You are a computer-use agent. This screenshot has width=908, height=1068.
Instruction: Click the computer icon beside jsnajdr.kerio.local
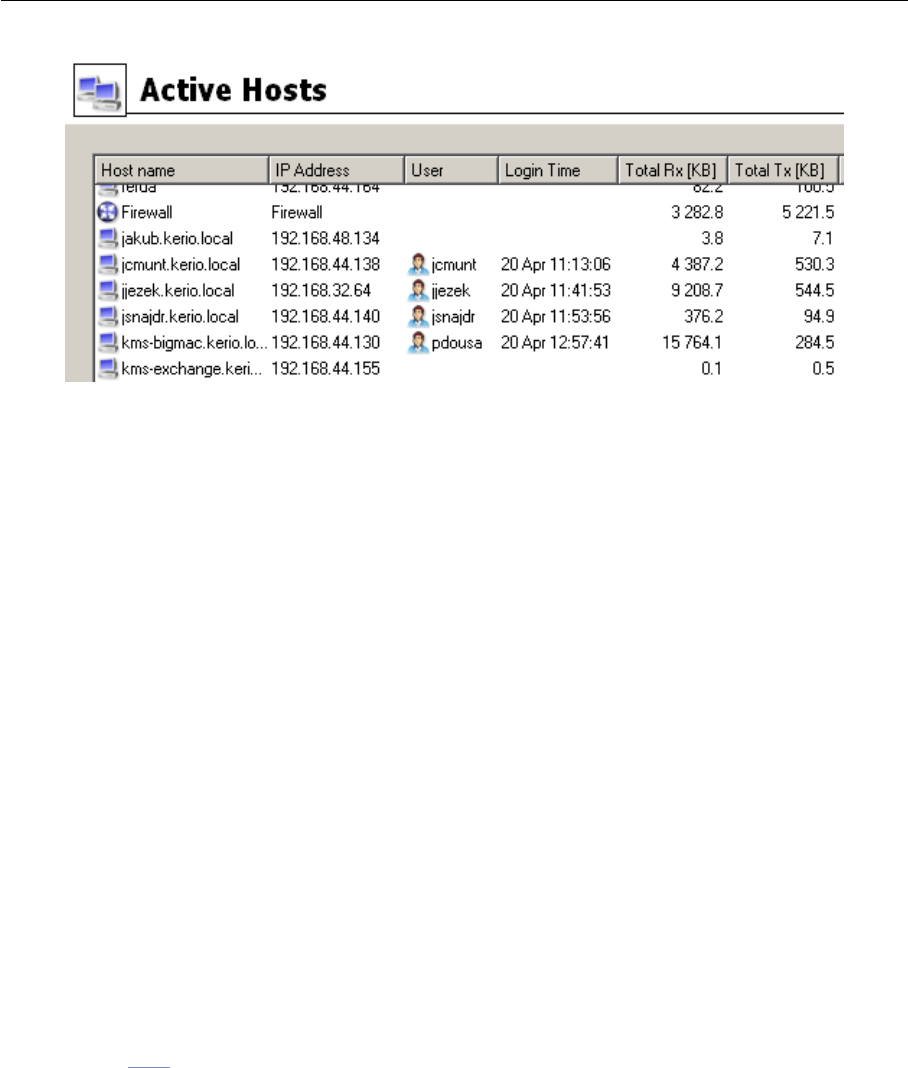pyautogui.click(x=107, y=317)
